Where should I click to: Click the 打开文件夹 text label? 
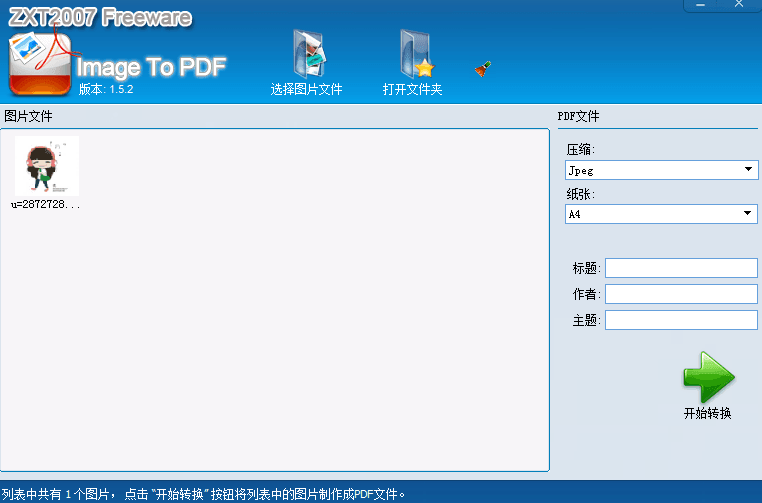pos(412,90)
